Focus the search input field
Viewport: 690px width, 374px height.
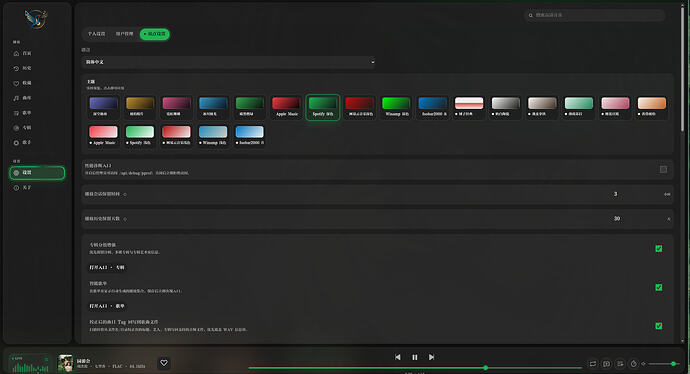tap(594, 15)
